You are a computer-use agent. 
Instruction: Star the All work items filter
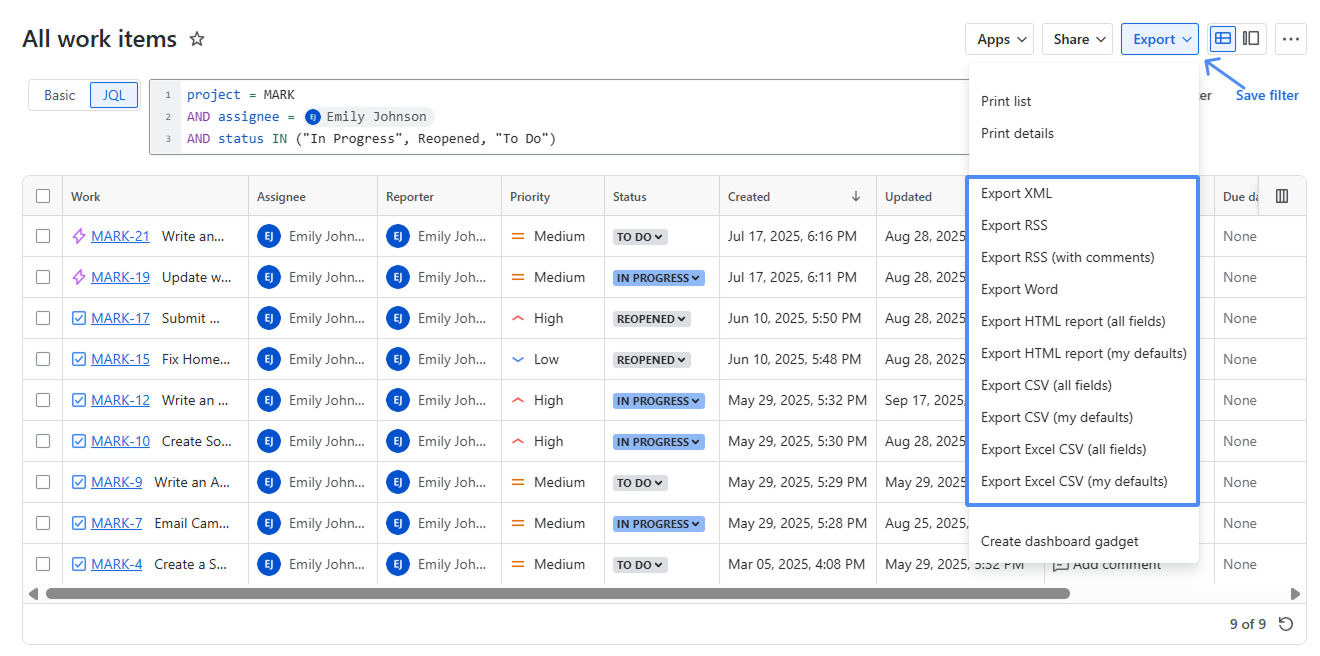click(196, 39)
